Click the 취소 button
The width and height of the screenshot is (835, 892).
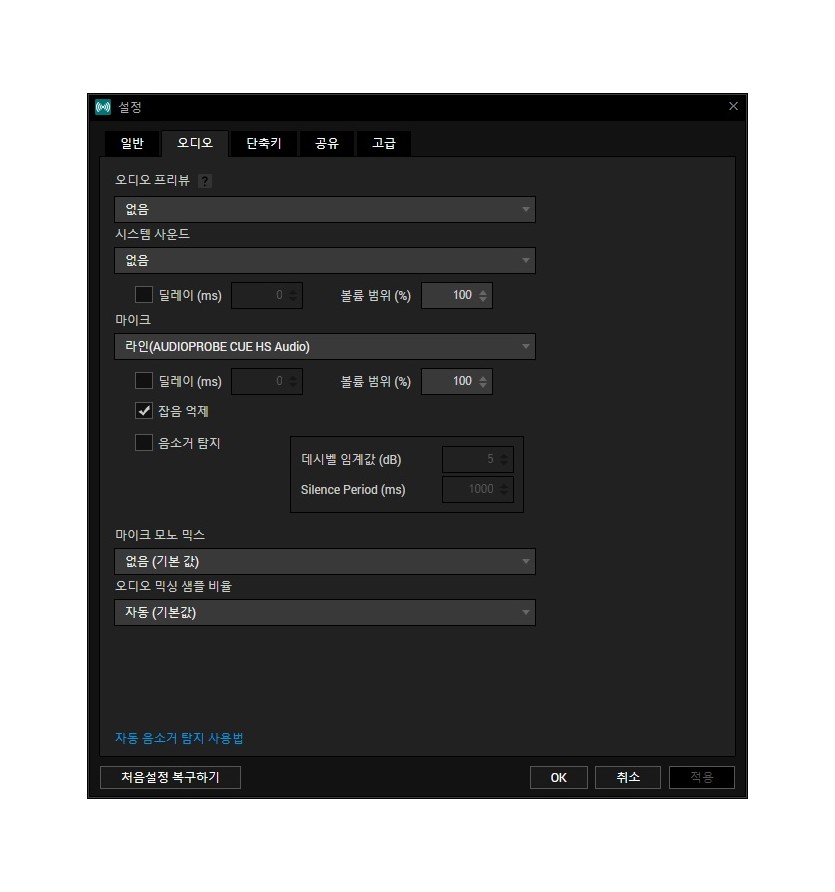click(628, 777)
